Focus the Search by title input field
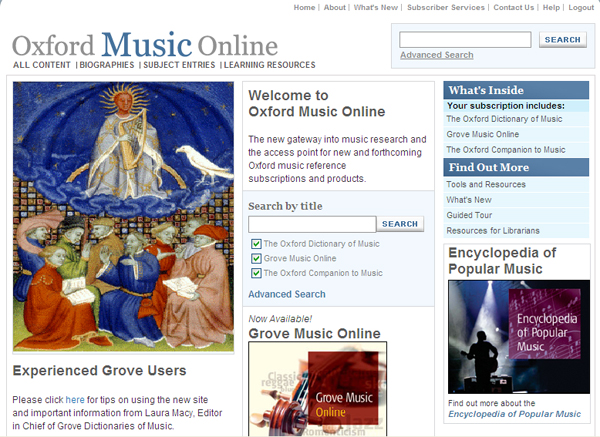 pos(312,224)
